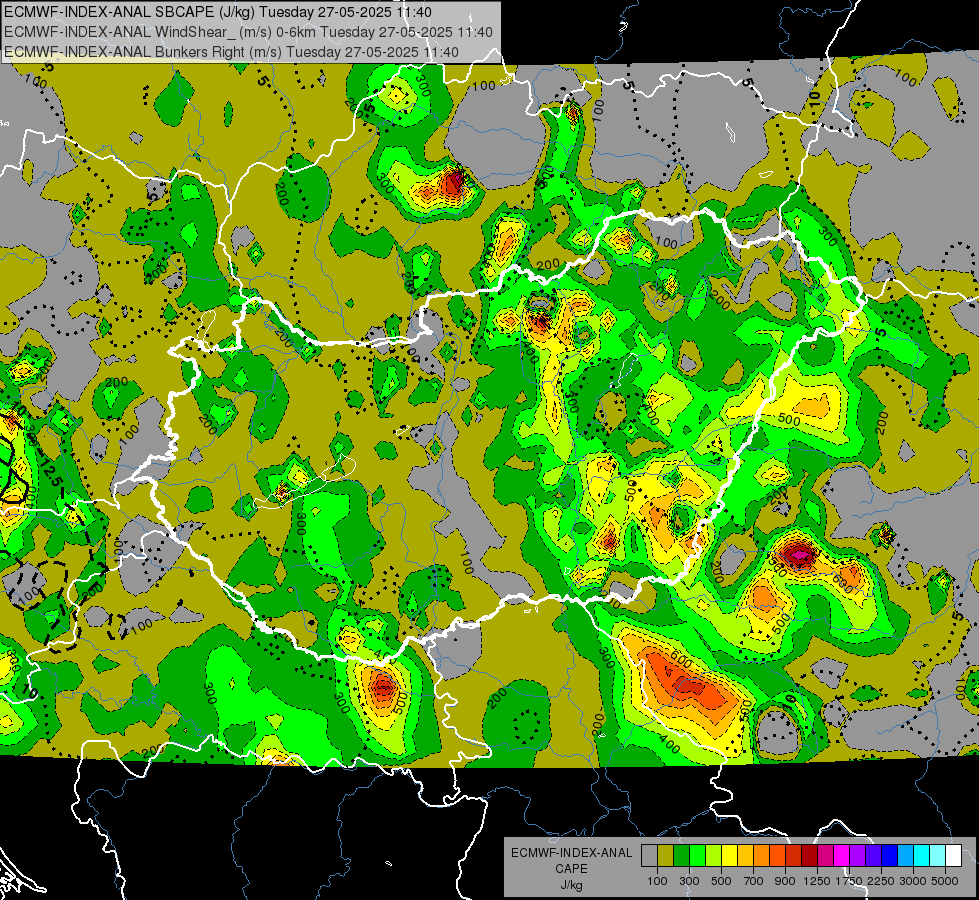Select the dark green legend swatch
The image size is (979, 900).
click(681, 856)
